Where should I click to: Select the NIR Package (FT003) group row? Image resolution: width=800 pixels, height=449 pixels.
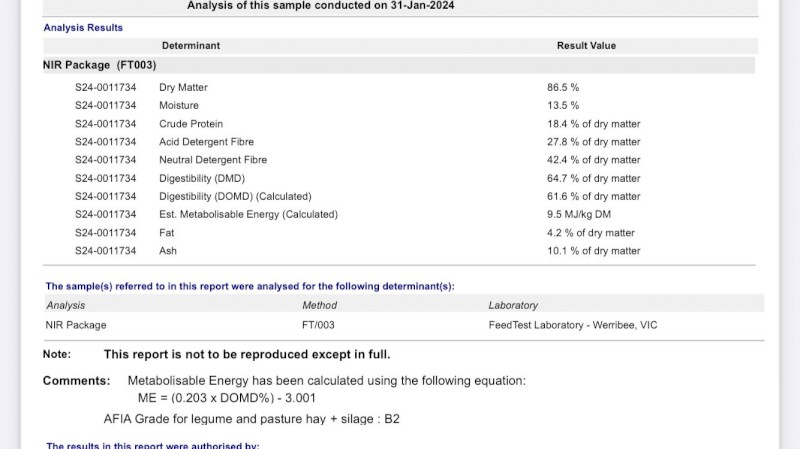(100, 65)
